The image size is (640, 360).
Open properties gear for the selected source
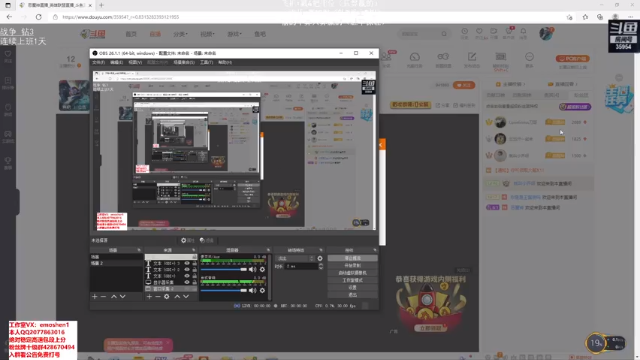point(167,296)
